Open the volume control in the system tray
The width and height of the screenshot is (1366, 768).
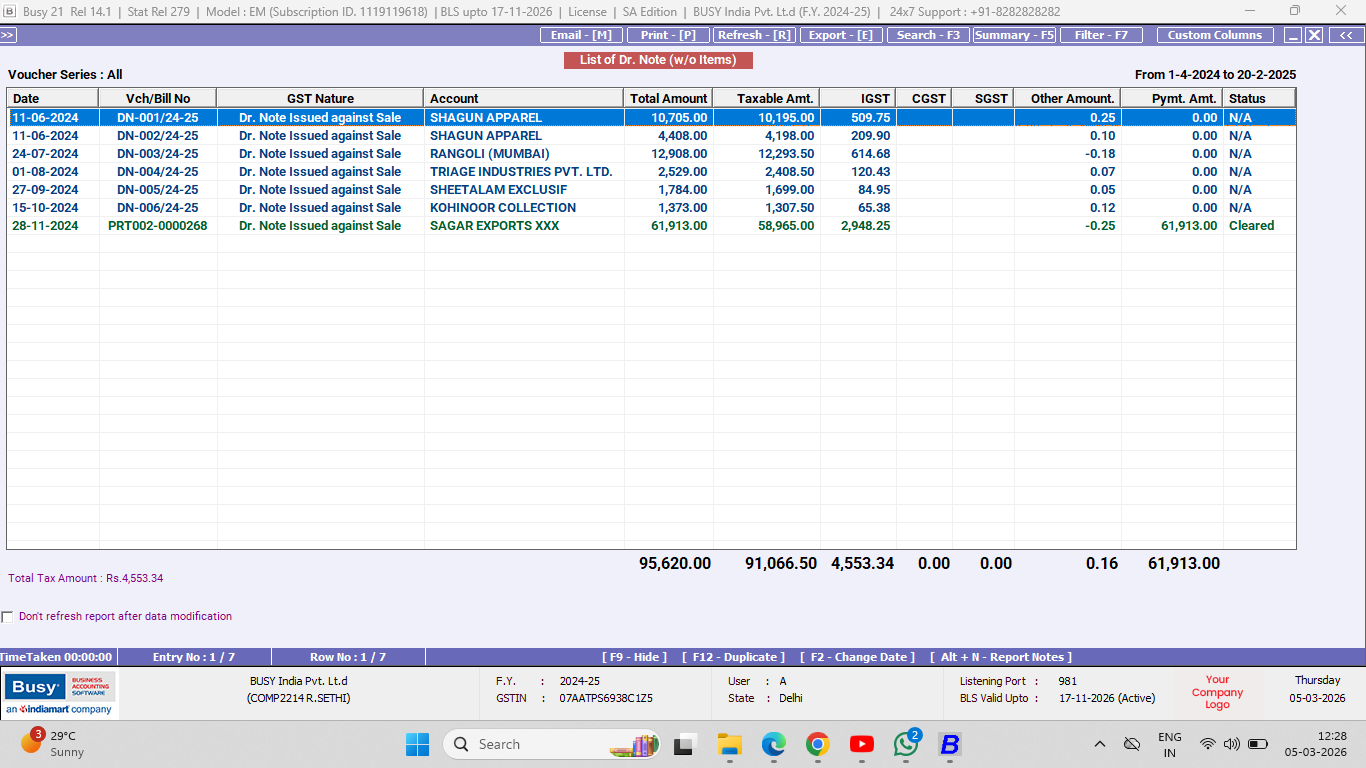[x=1233, y=744]
